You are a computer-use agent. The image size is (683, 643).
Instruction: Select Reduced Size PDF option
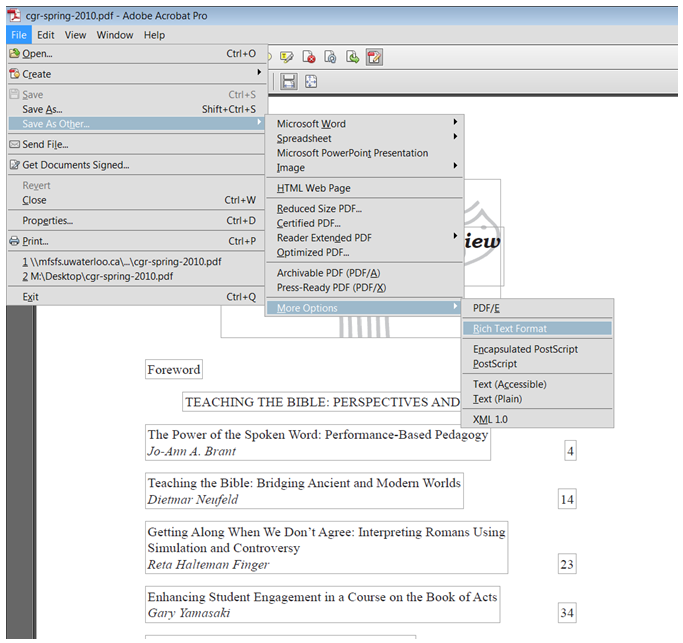point(319,209)
